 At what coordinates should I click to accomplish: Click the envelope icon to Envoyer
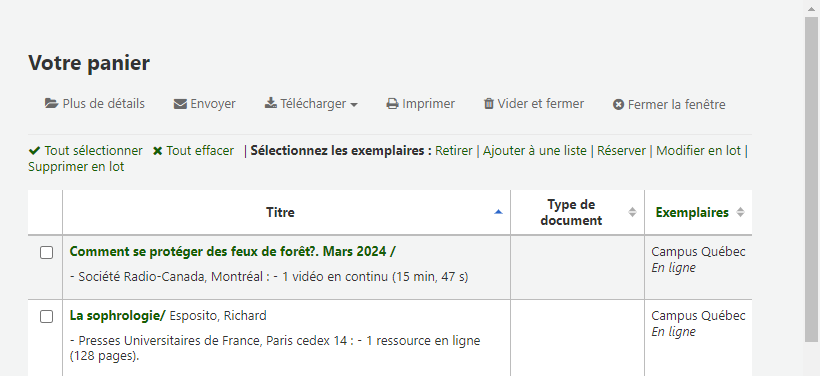[x=180, y=104]
